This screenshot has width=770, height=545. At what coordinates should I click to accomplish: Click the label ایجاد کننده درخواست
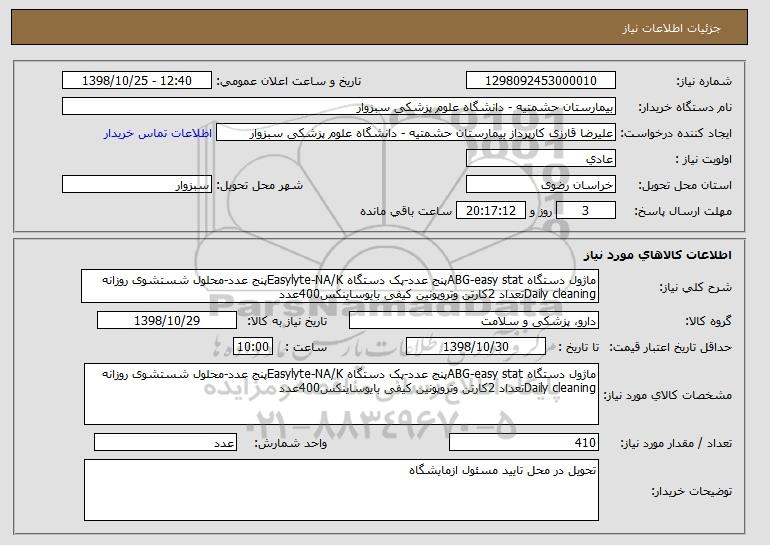(676, 134)
